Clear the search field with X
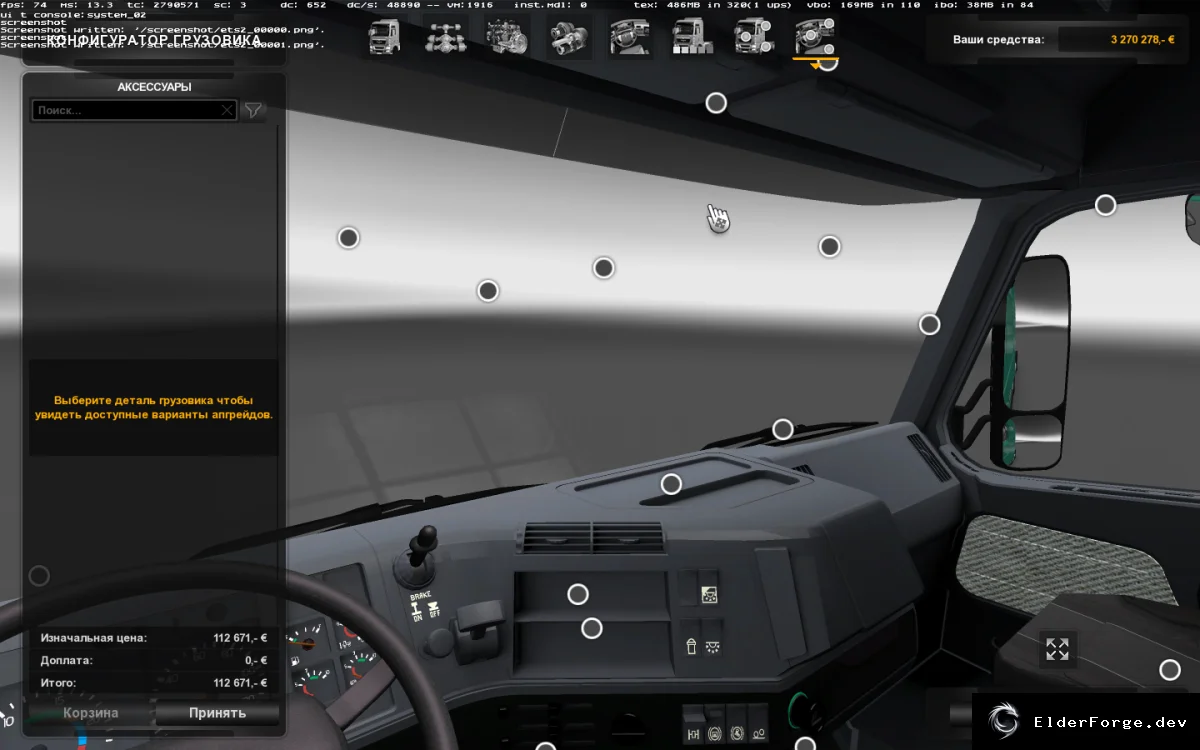1200x750 pixels. (227, 111)
